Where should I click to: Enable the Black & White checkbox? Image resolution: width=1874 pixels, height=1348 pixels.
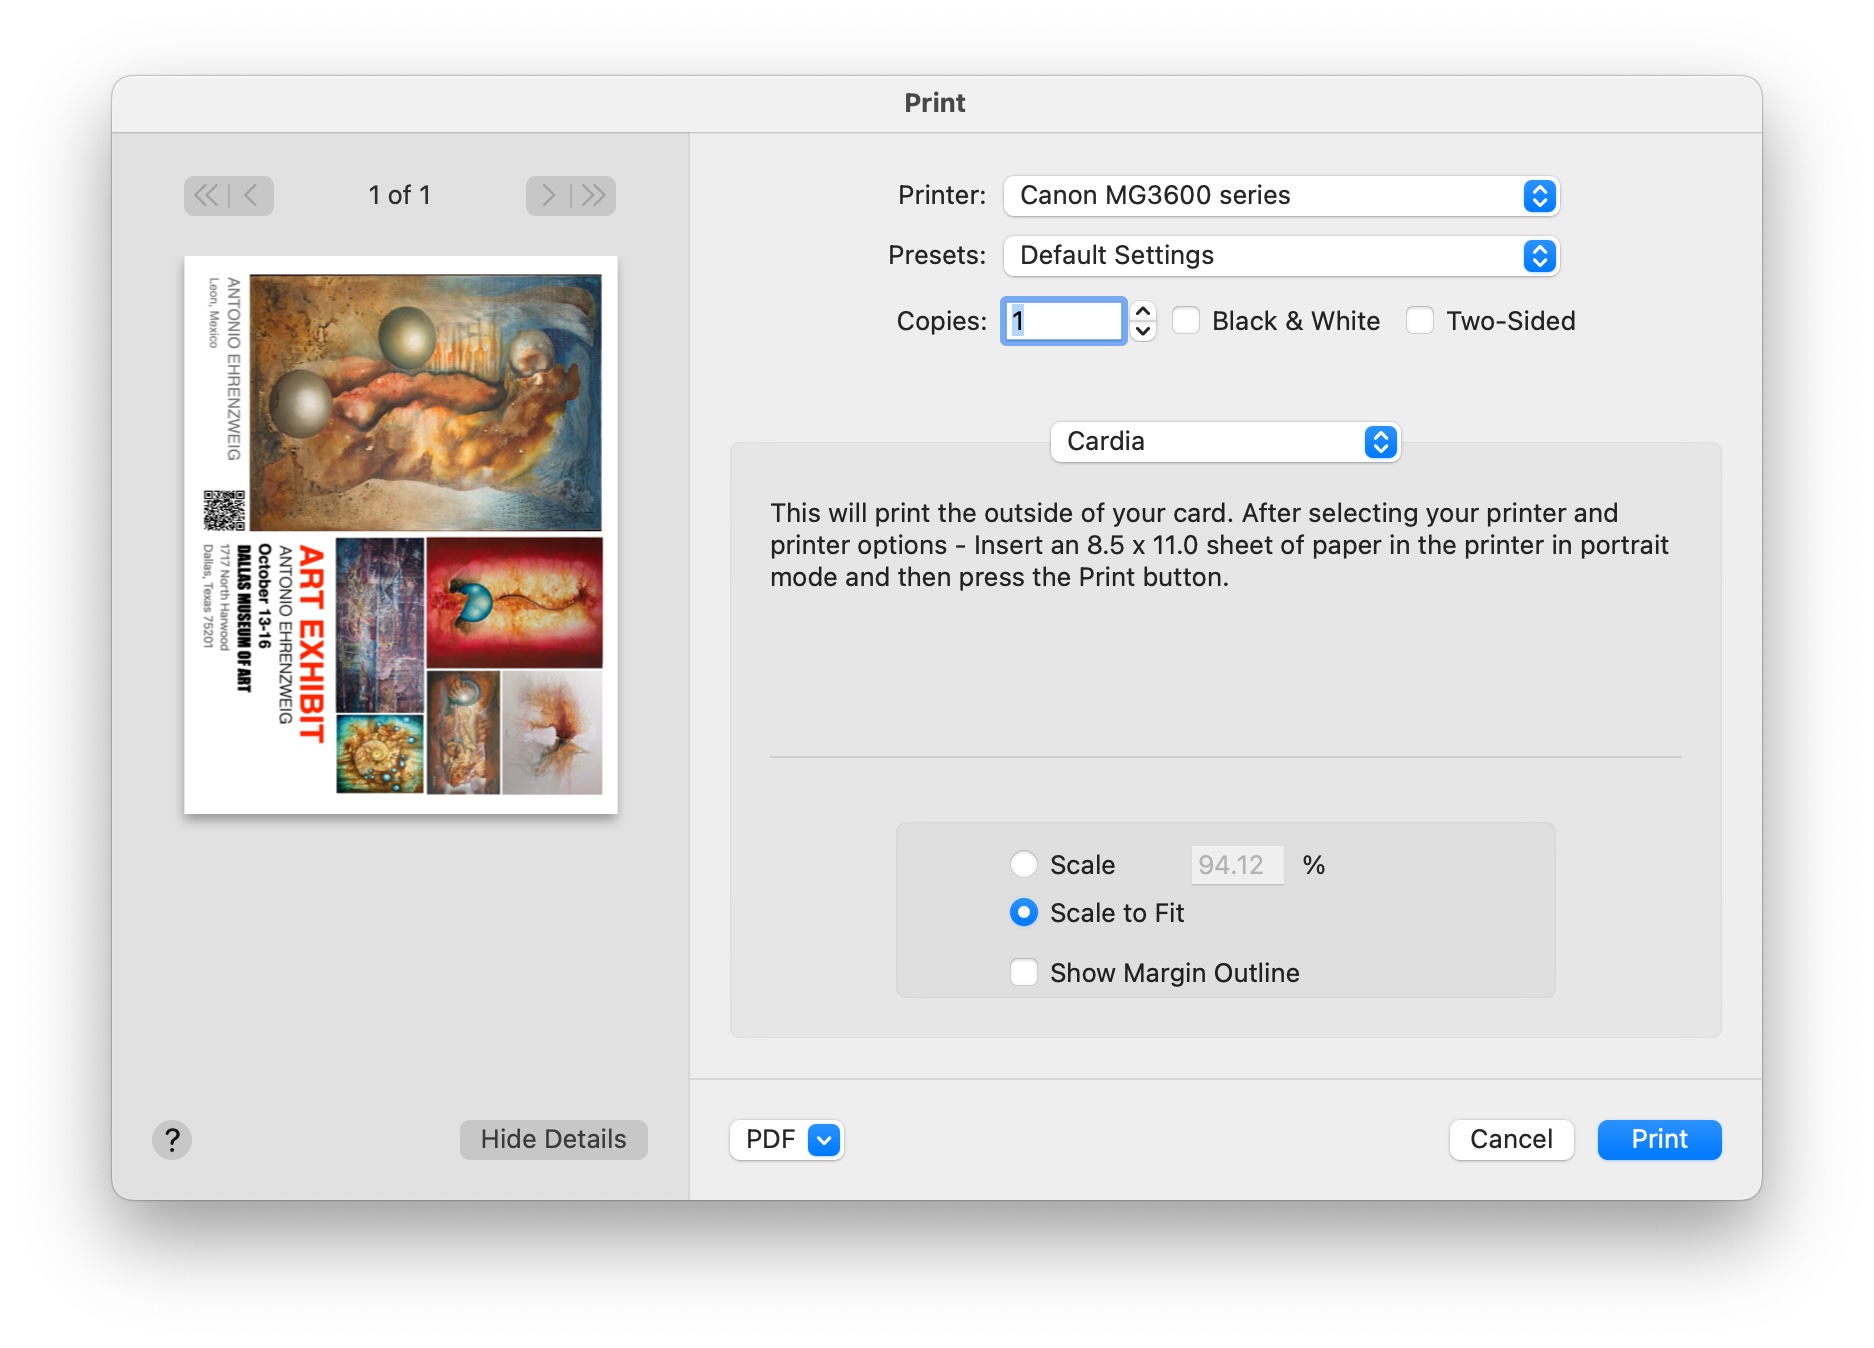(1186, 320)
